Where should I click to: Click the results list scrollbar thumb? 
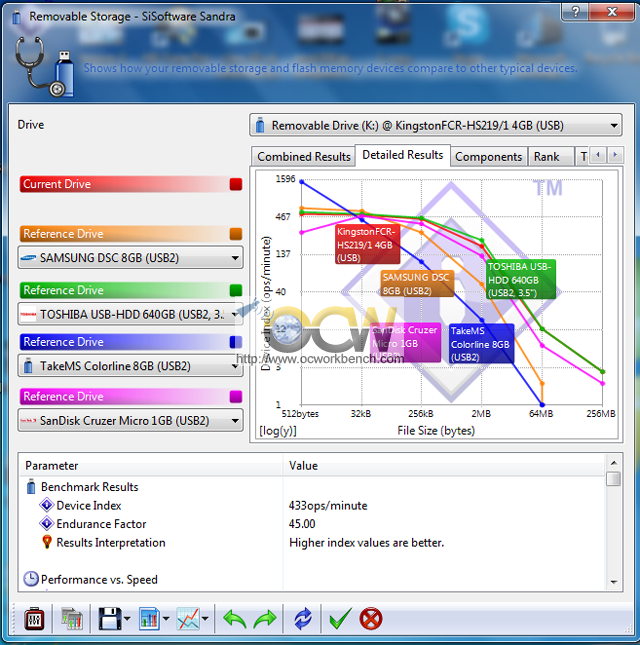click(x=614, y=478)
